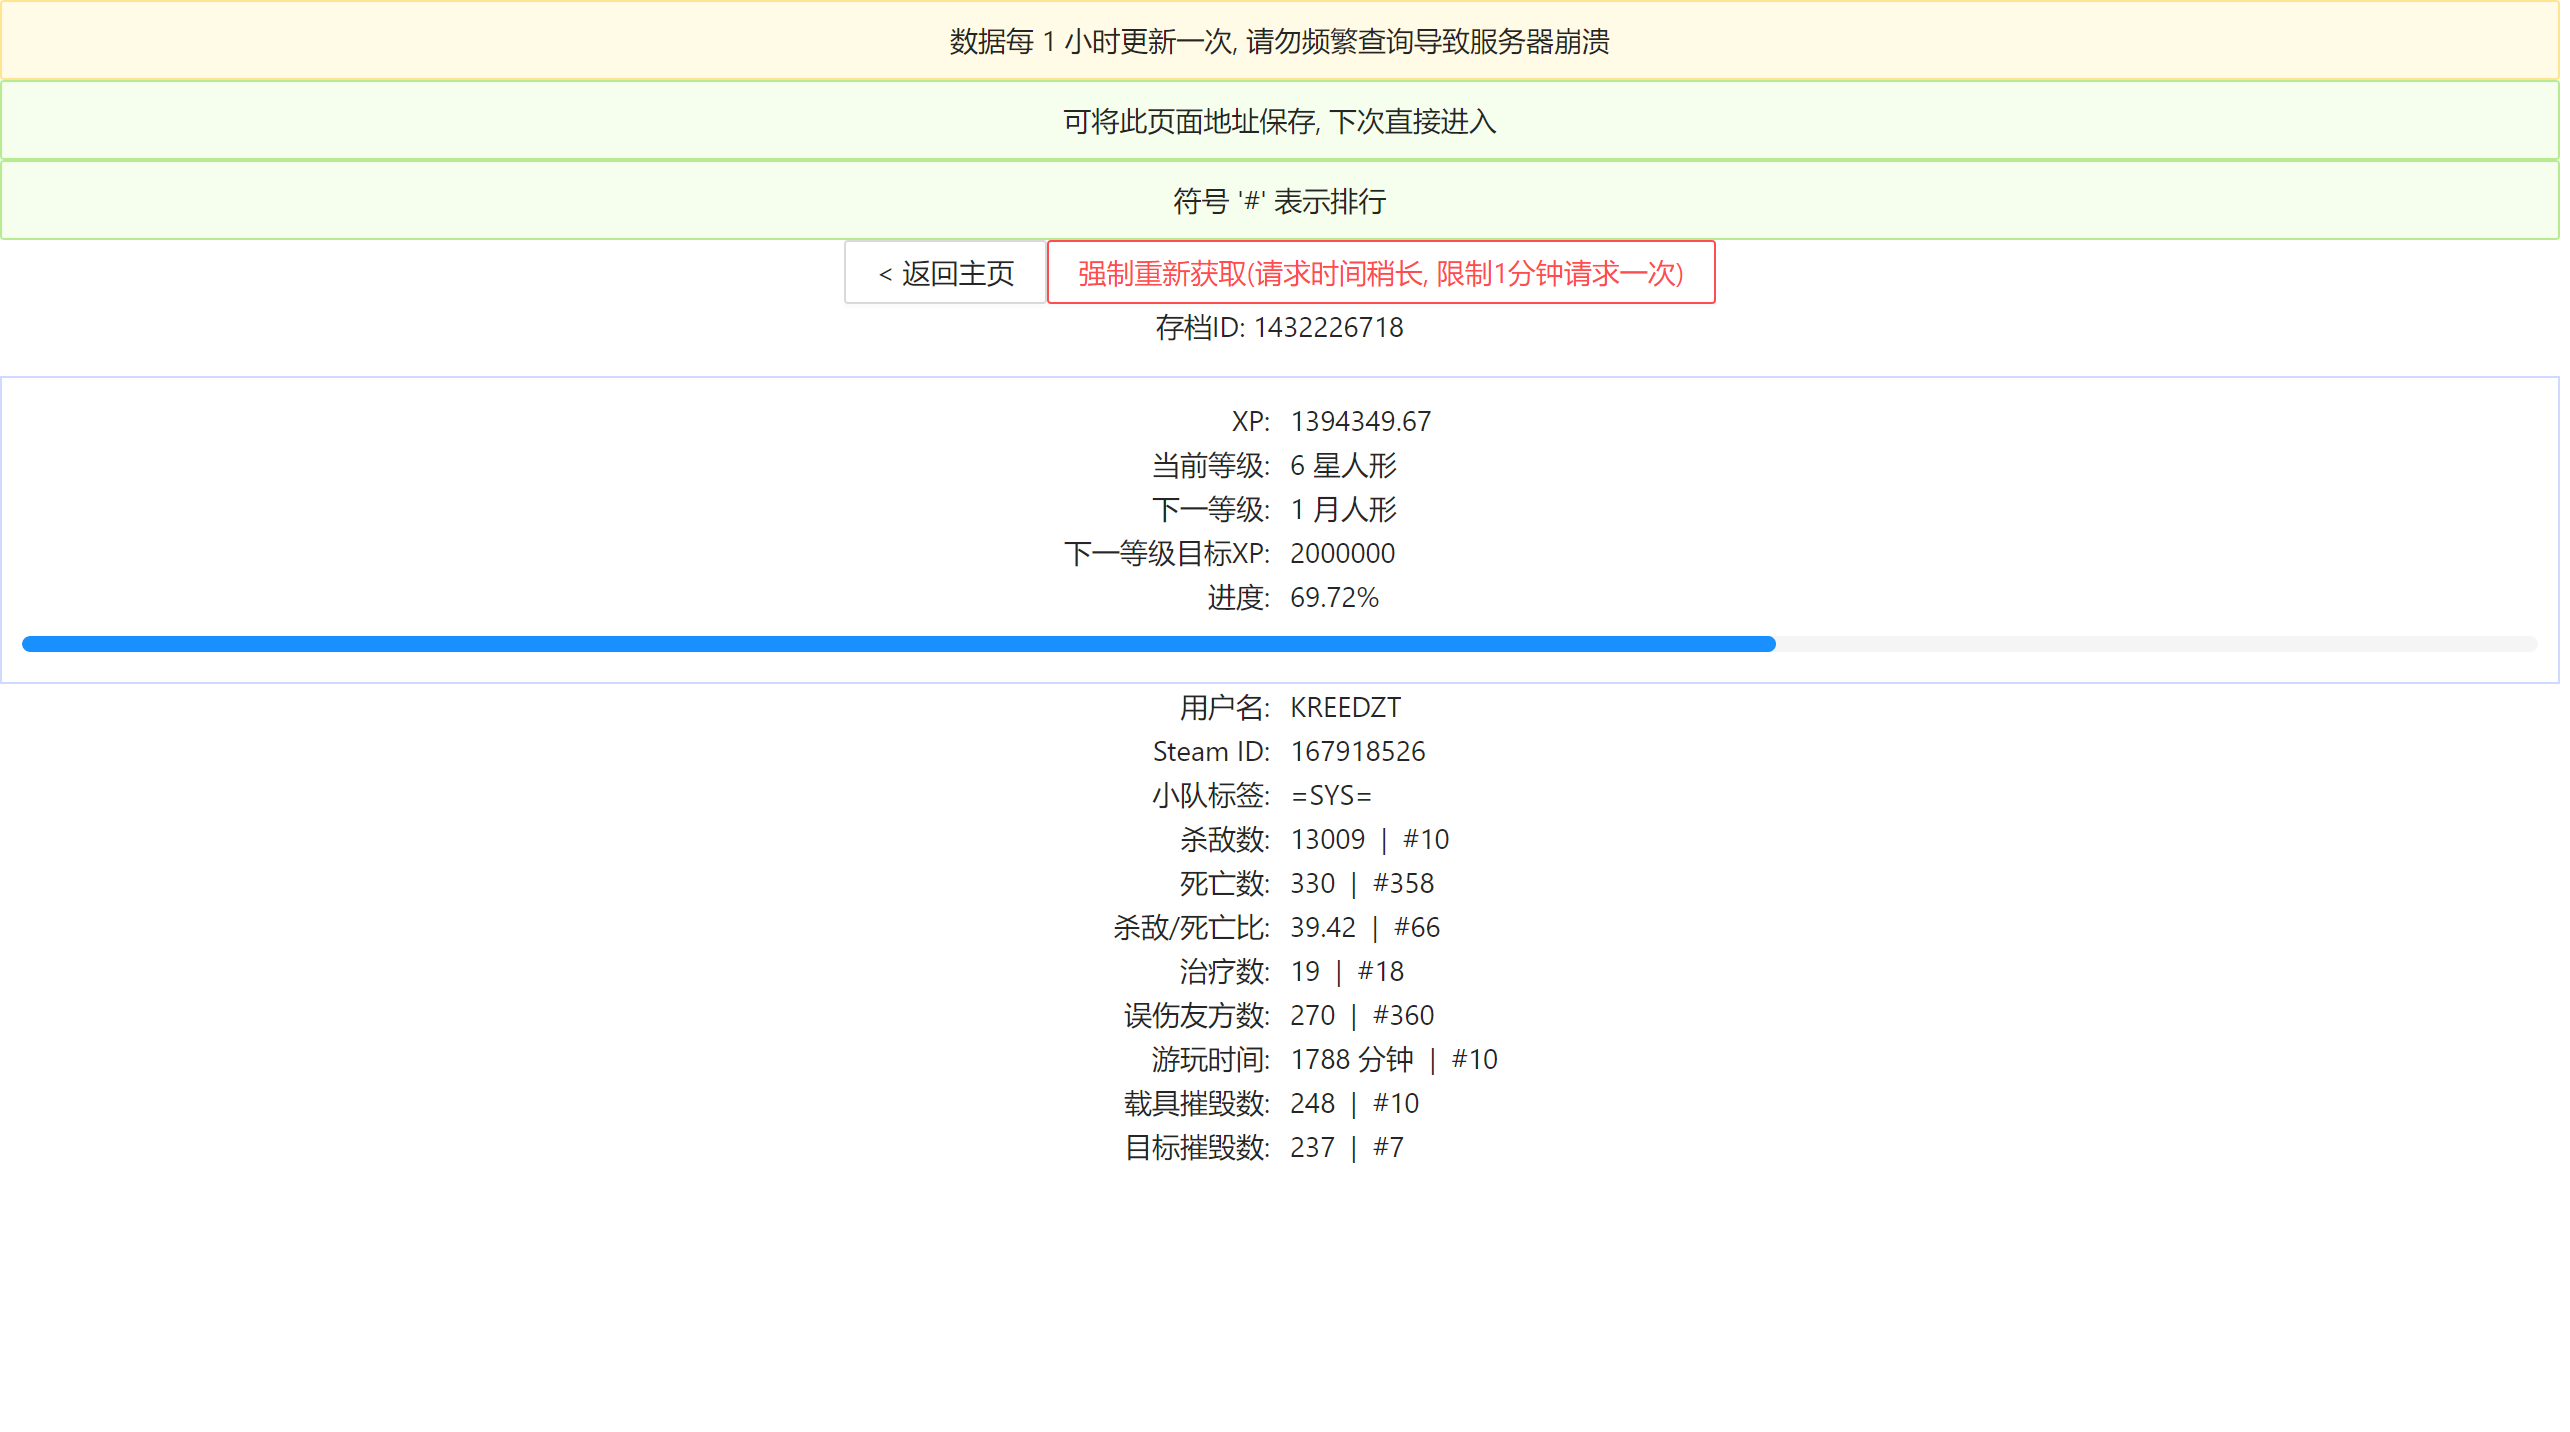The height and width of the screenshot is (1432, 2570).
Task: Click the Steam ID 167918526 value
Action: [x=1357, y=752]
